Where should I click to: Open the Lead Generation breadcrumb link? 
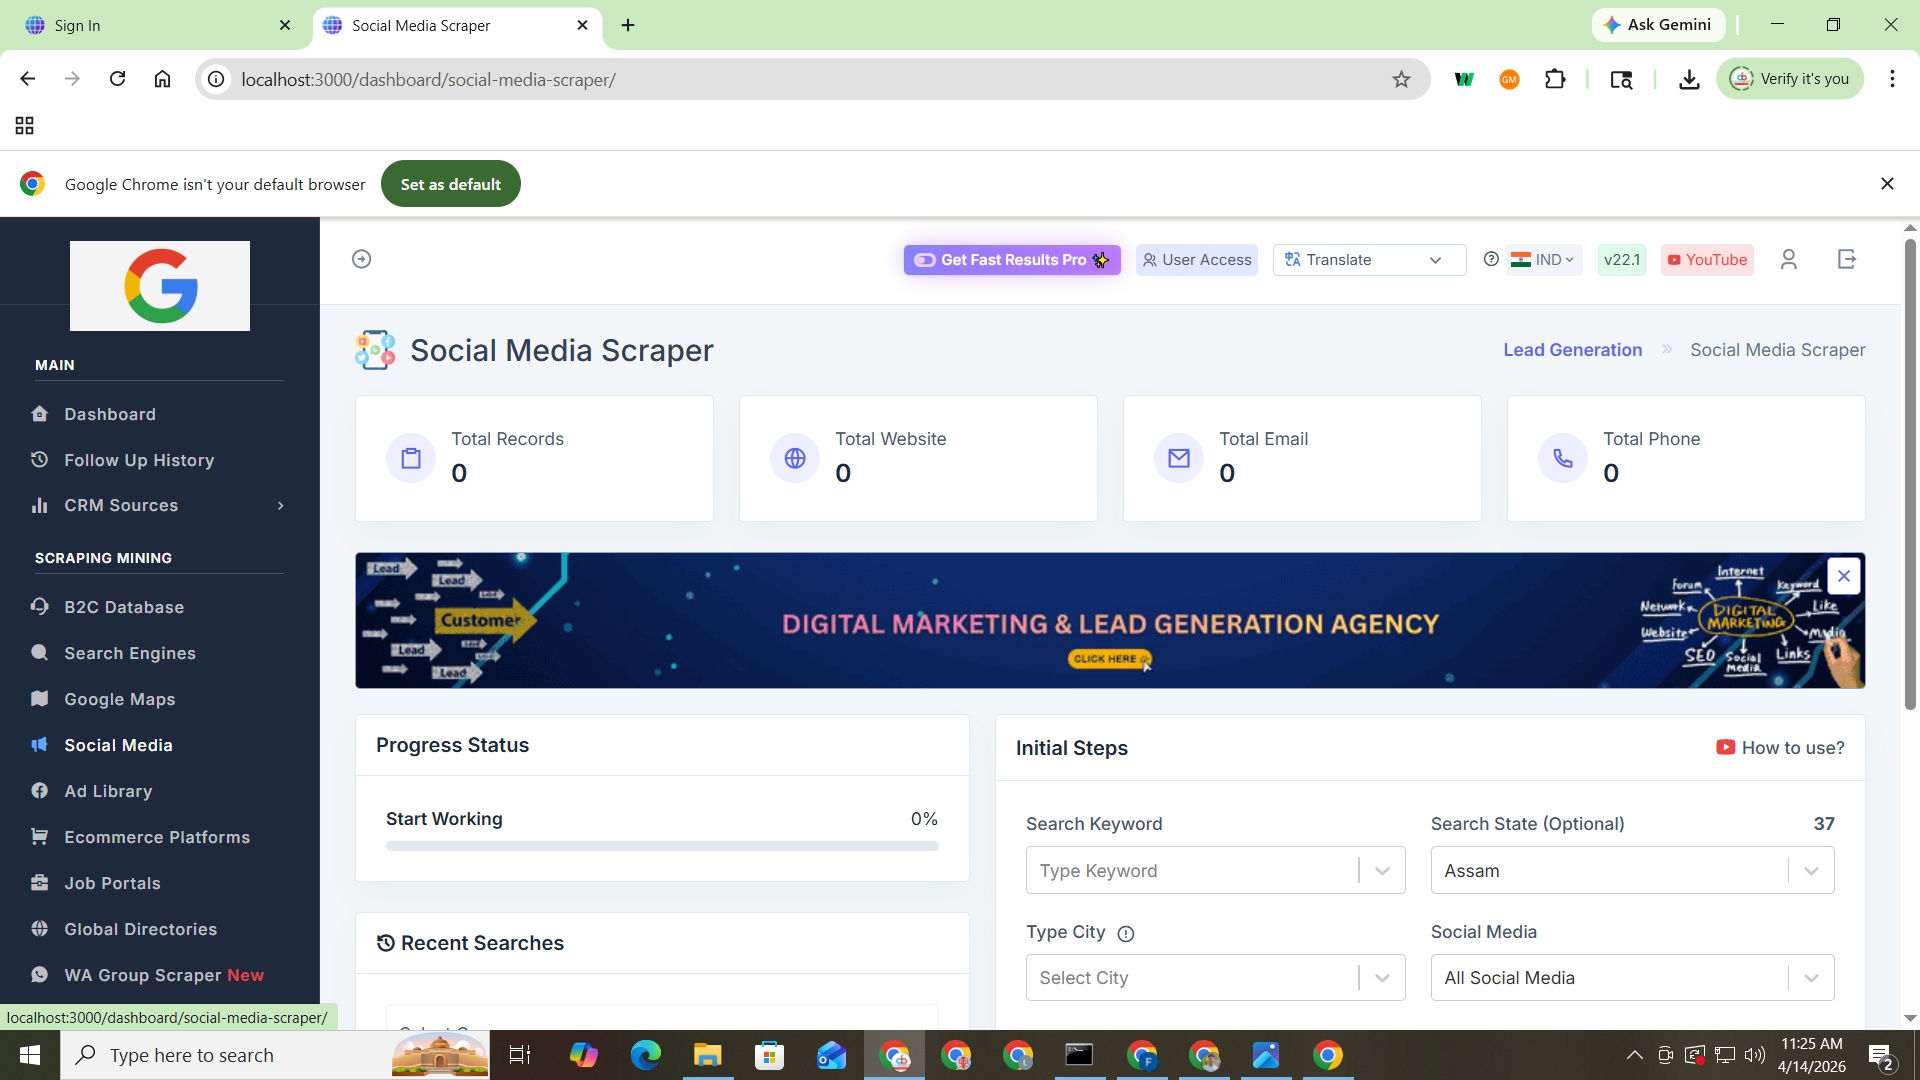[1572, 350]
